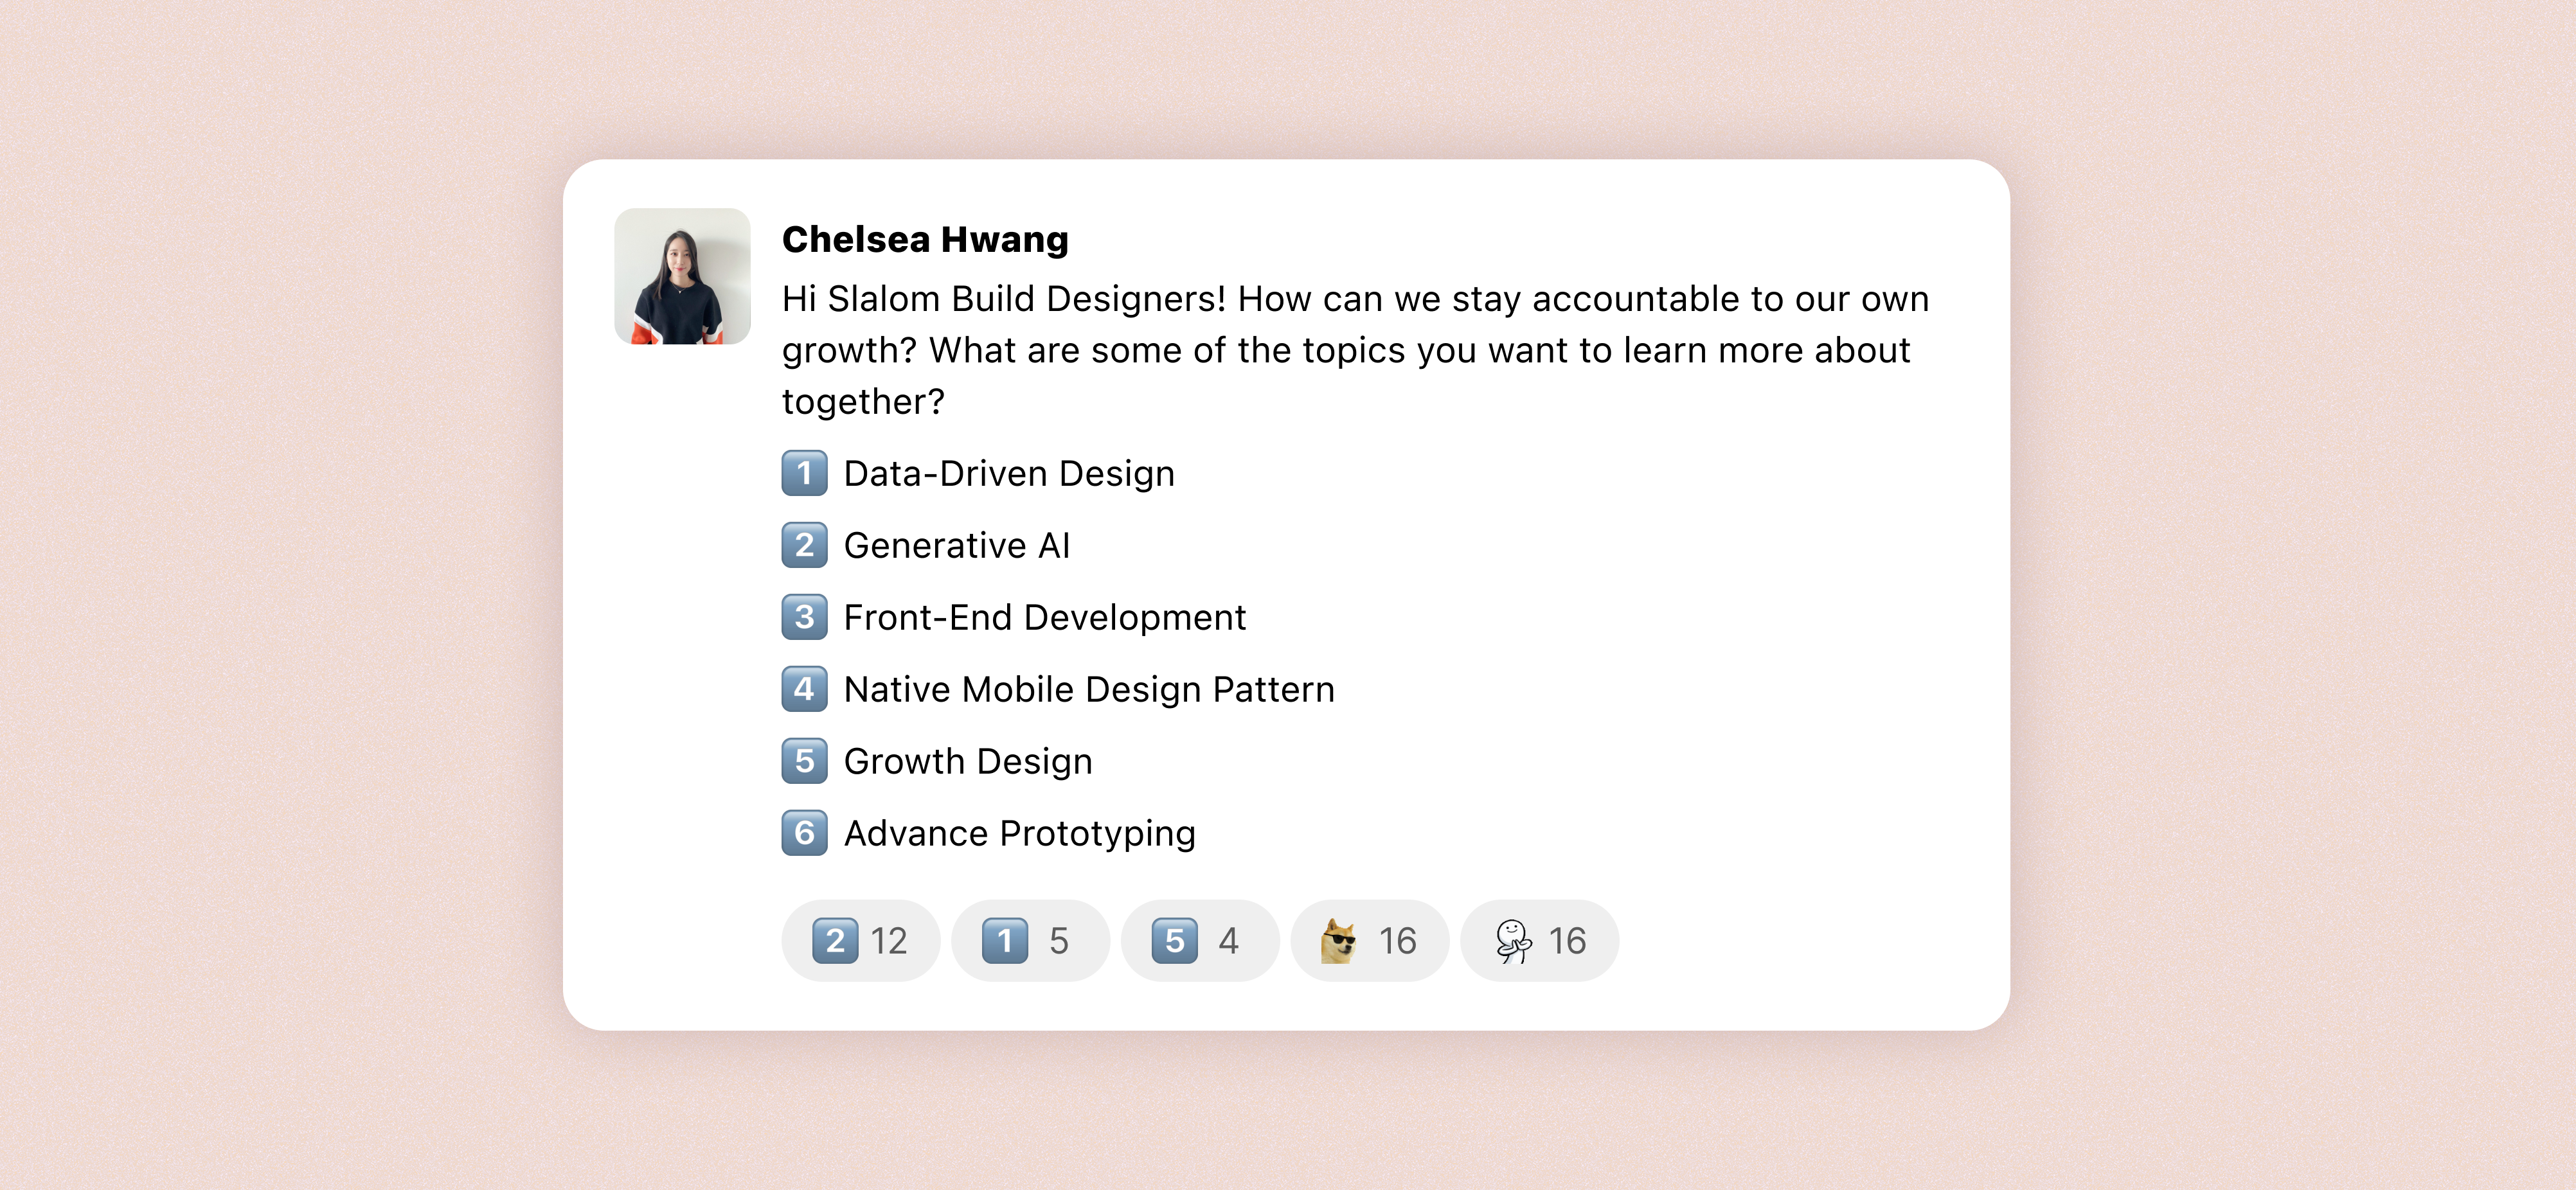Click the Advance Prototyping option text

pos(1019,834)
